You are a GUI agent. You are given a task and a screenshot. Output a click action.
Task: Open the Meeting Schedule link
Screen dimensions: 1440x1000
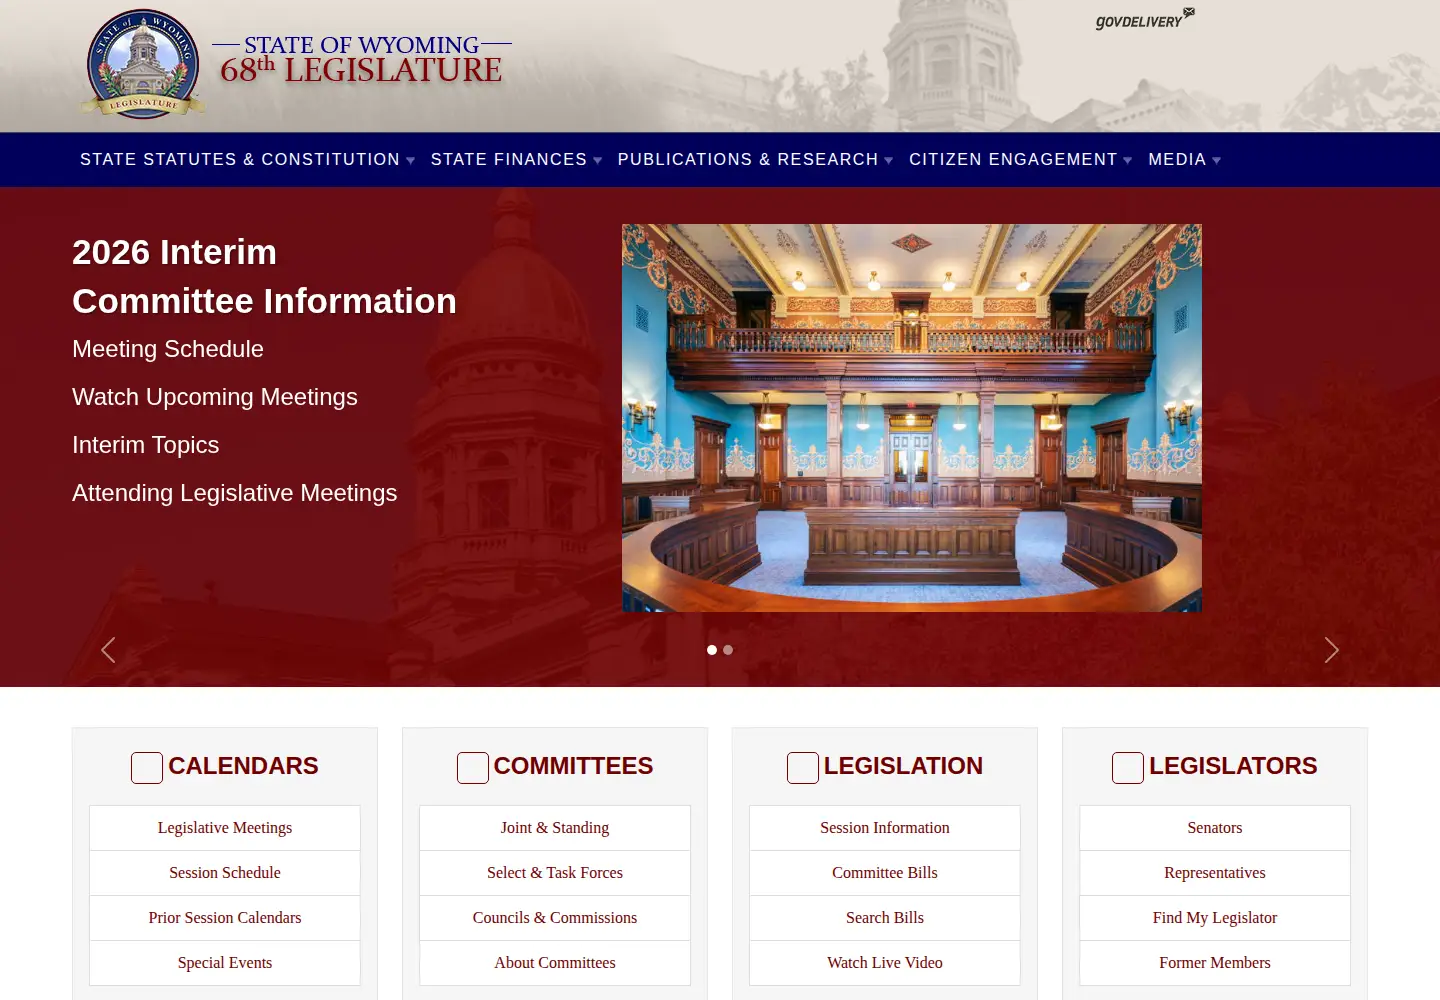[168, 349]
